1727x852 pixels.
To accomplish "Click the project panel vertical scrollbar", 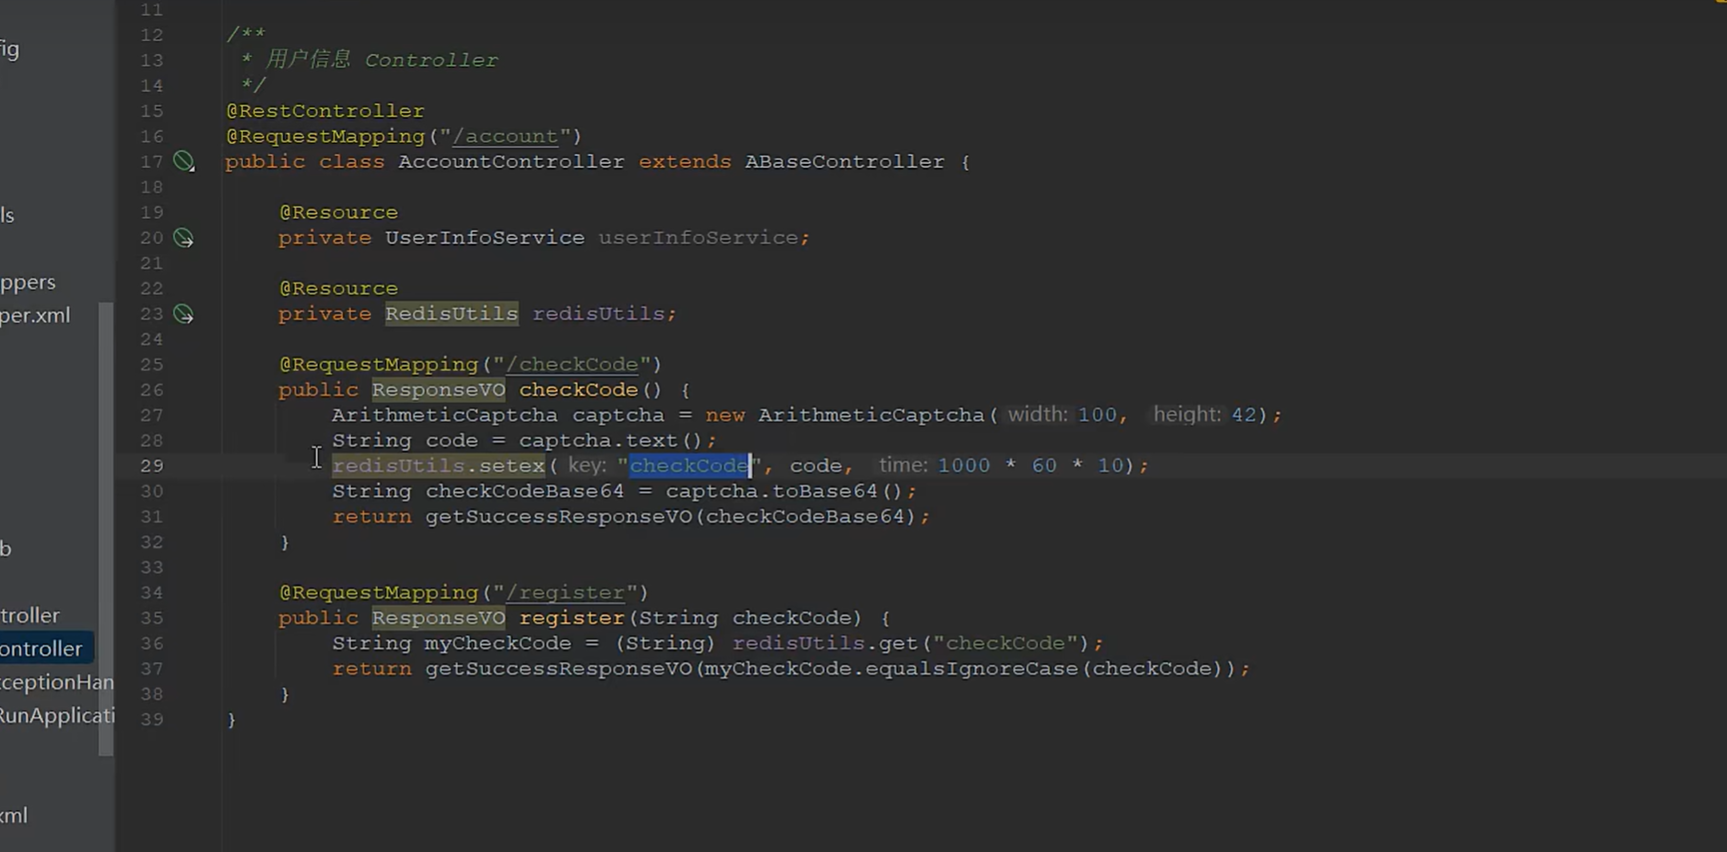I will (105, 528).
